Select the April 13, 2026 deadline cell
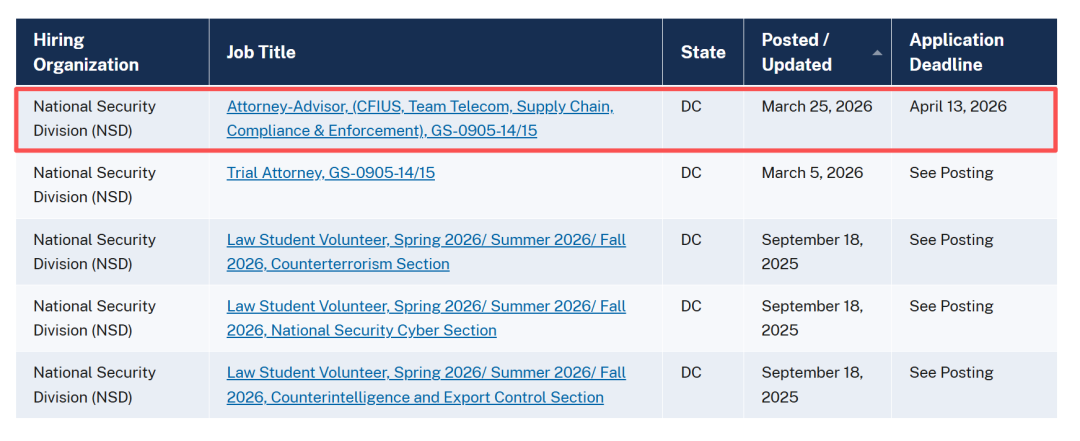 tap(958, 106)
